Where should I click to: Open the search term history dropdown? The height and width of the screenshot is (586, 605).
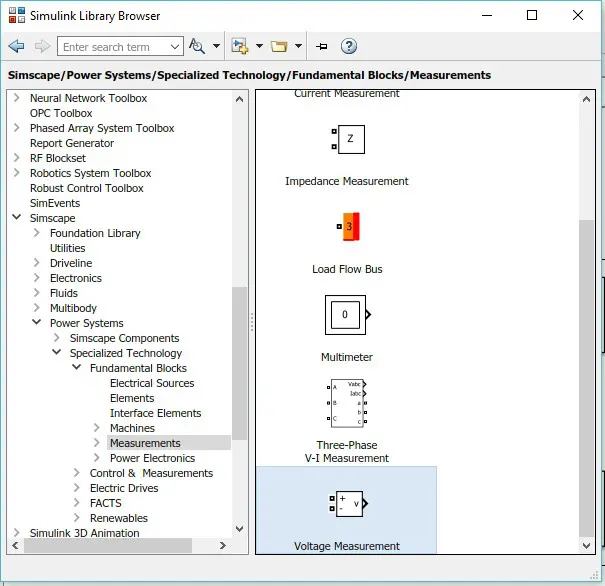pos(175,47)
